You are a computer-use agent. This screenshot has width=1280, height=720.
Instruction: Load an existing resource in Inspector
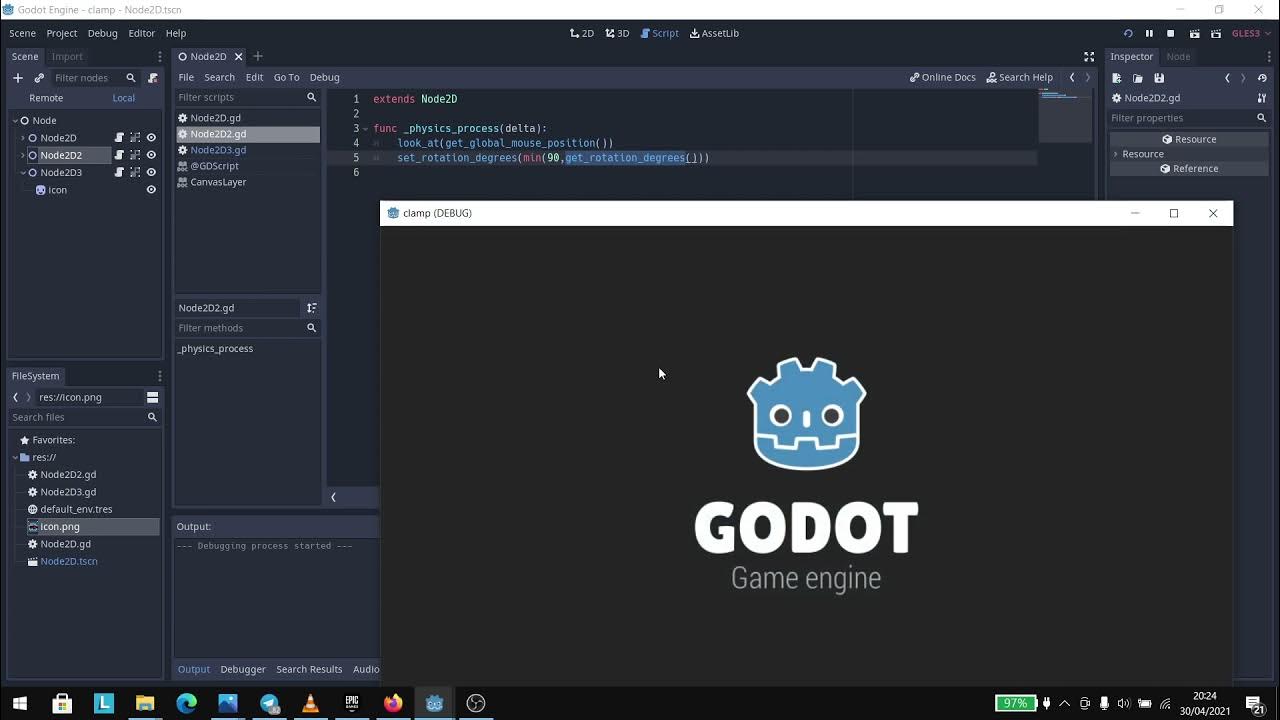click(1138, 77)
